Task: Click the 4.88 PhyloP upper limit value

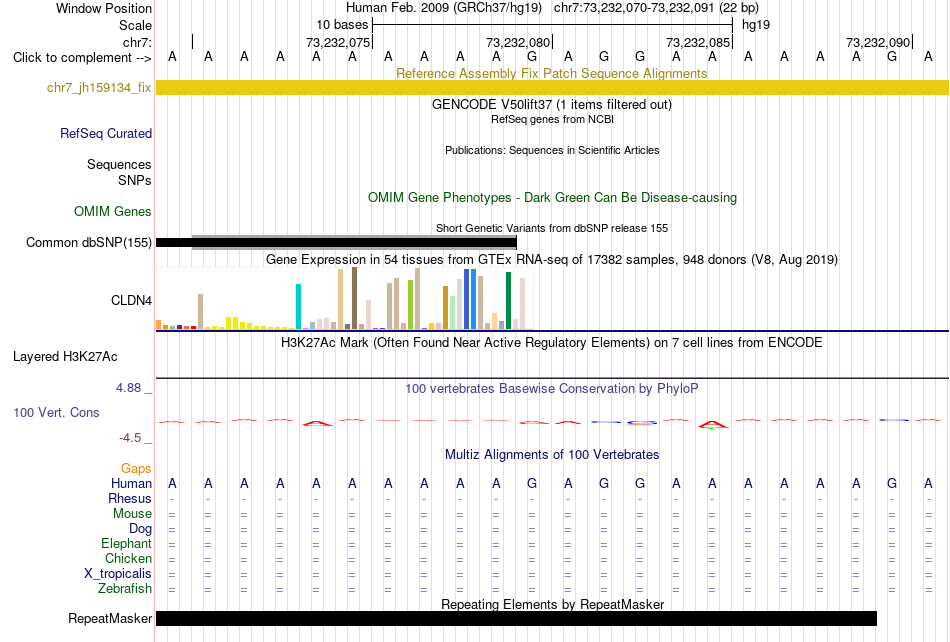Action: [x=128, y=388]
